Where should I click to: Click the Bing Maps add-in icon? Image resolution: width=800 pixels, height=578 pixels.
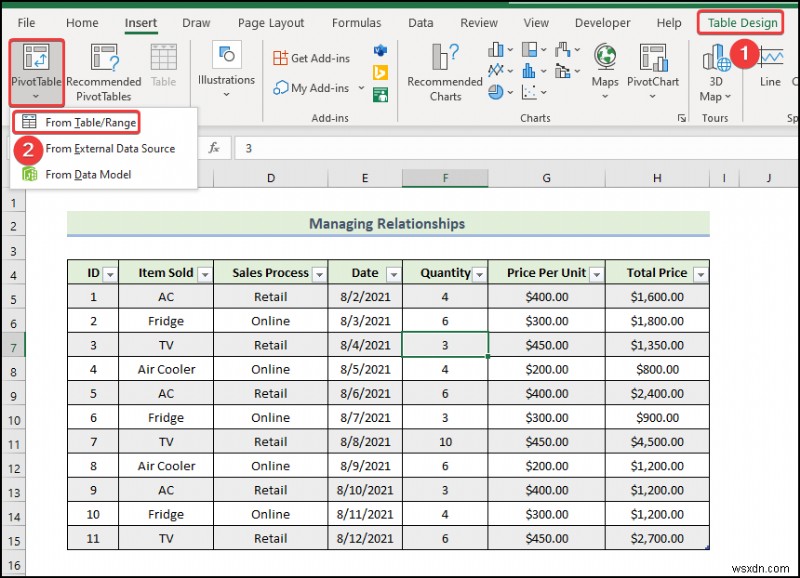coord(380,72)
